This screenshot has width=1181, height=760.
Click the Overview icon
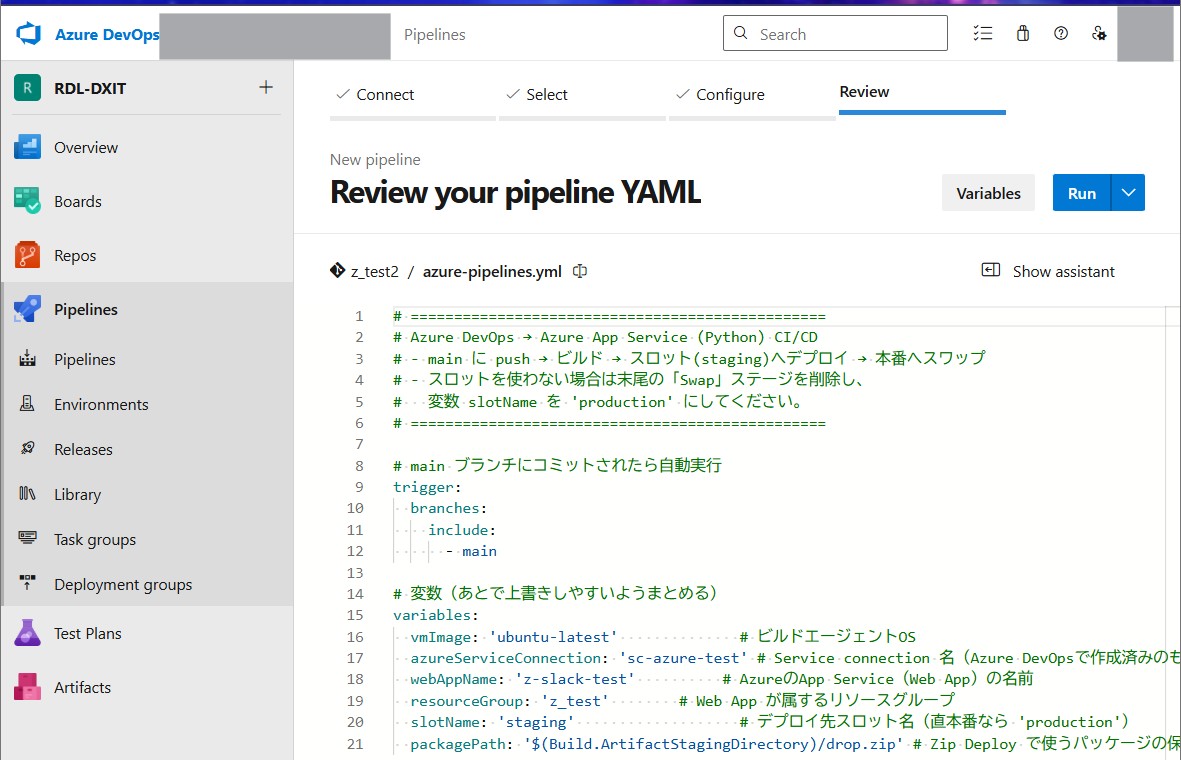click(28, 147)
